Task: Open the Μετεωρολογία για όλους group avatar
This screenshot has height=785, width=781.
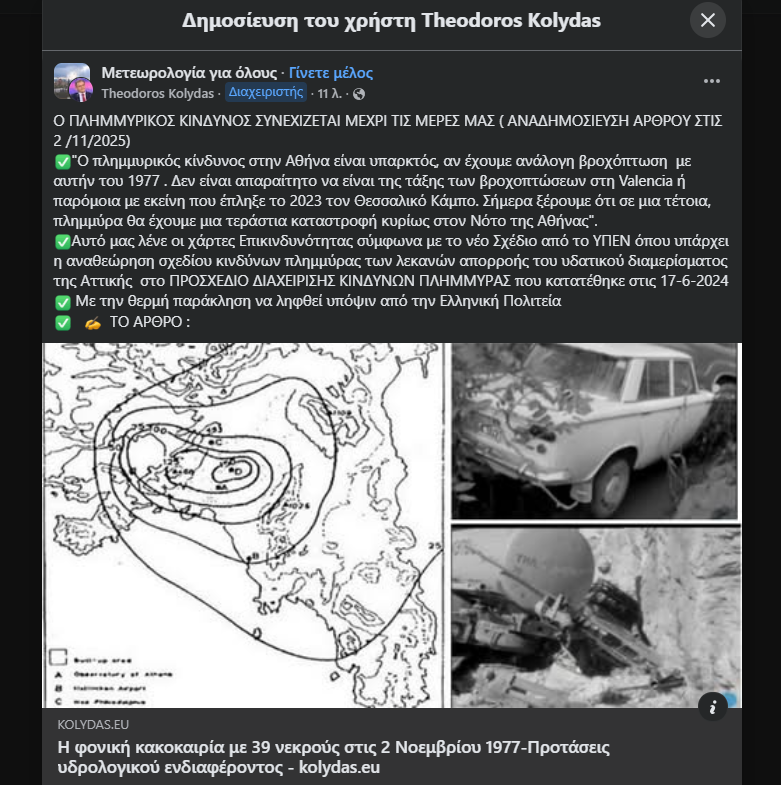Action: pos(71,79)
